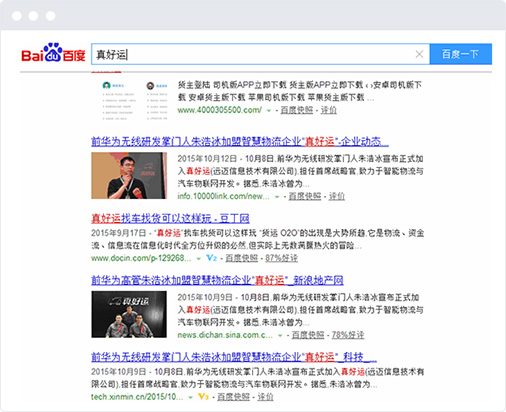
Task: Open the 企业动态 result title link
Action: pyautogui.click(x=240, y=141)
